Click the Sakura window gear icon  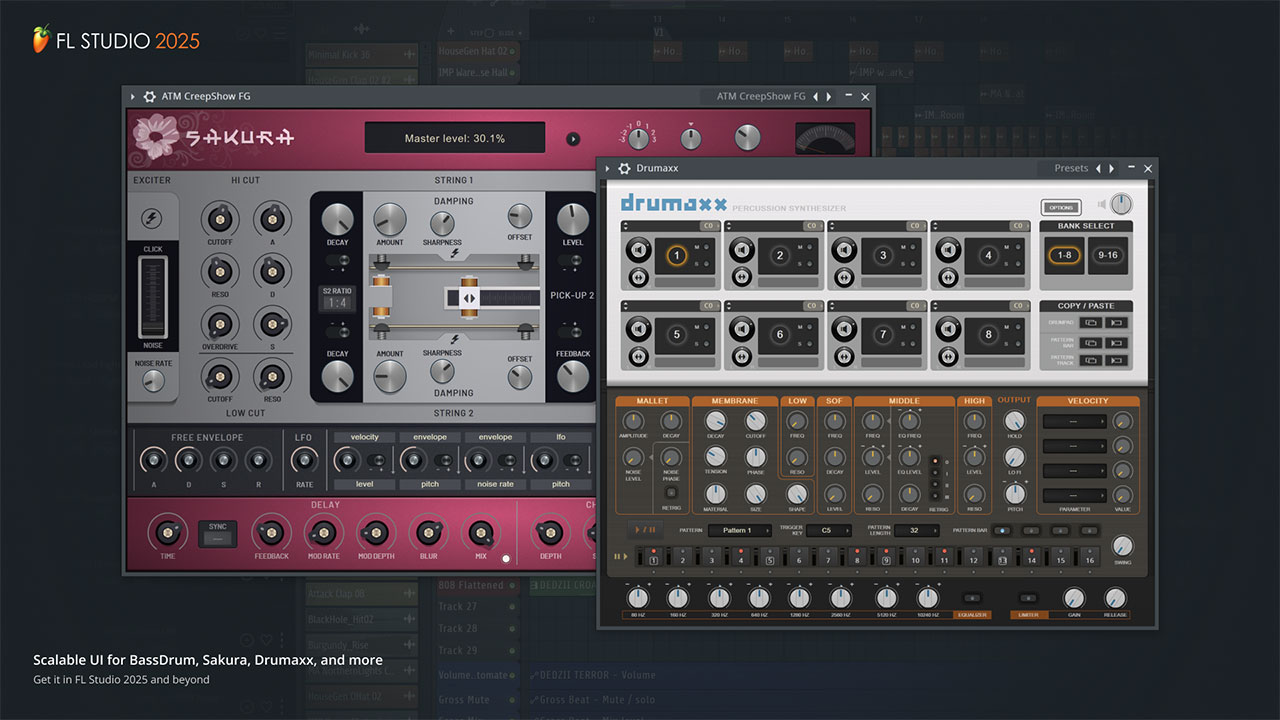point(150,96)
